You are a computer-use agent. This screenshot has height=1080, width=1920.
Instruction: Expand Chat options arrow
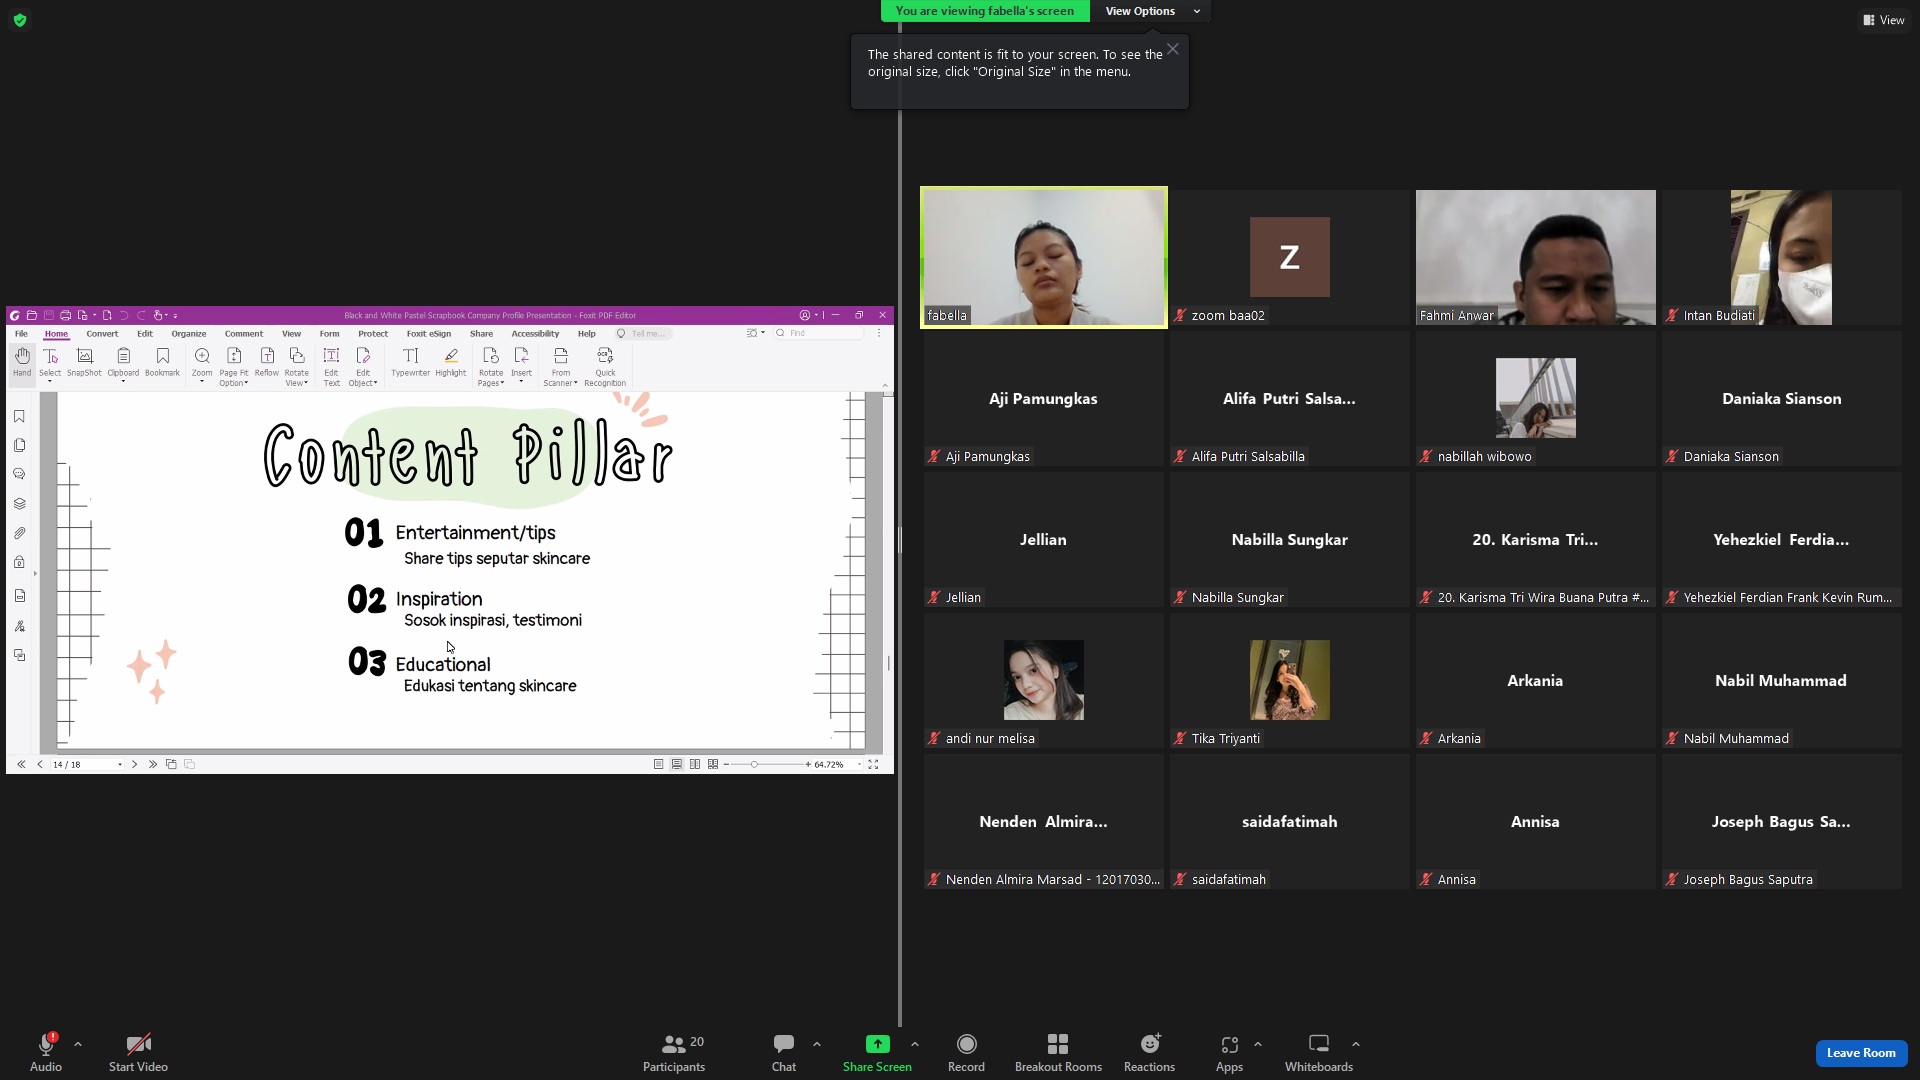pyautogui.click(x=817, y=1044)
